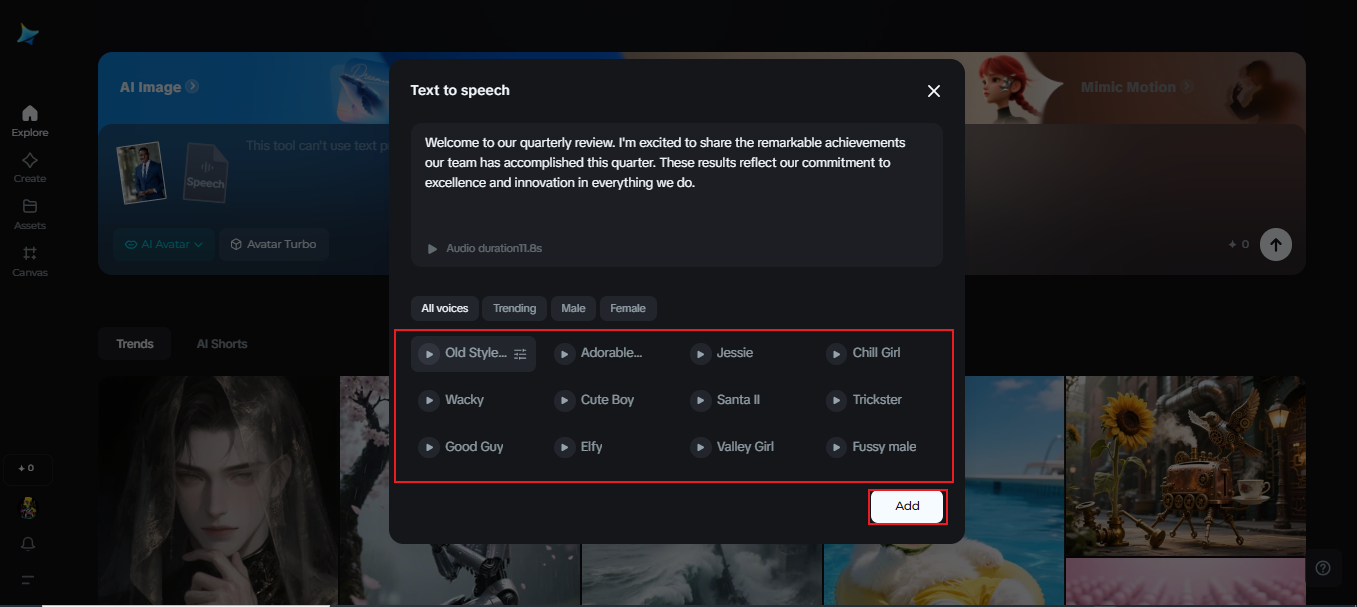
Task: Select the Valley Girl voice name
Action: pyautogui.click(x=745, y=447)
